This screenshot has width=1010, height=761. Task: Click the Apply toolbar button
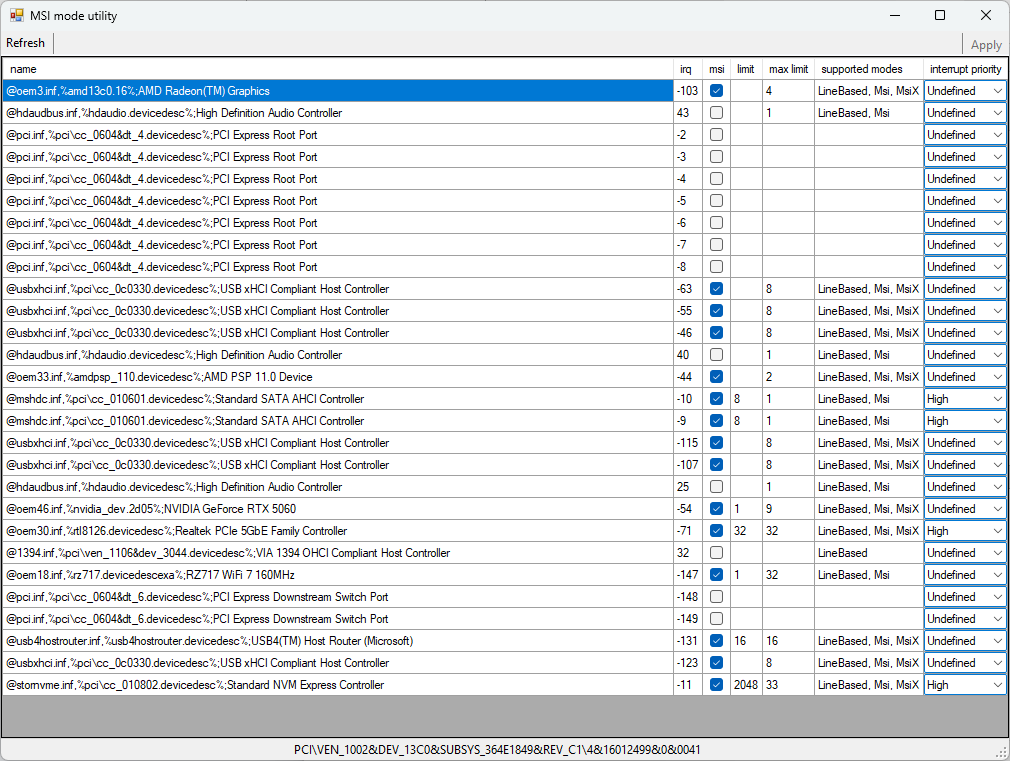click(x=986, y=45)
